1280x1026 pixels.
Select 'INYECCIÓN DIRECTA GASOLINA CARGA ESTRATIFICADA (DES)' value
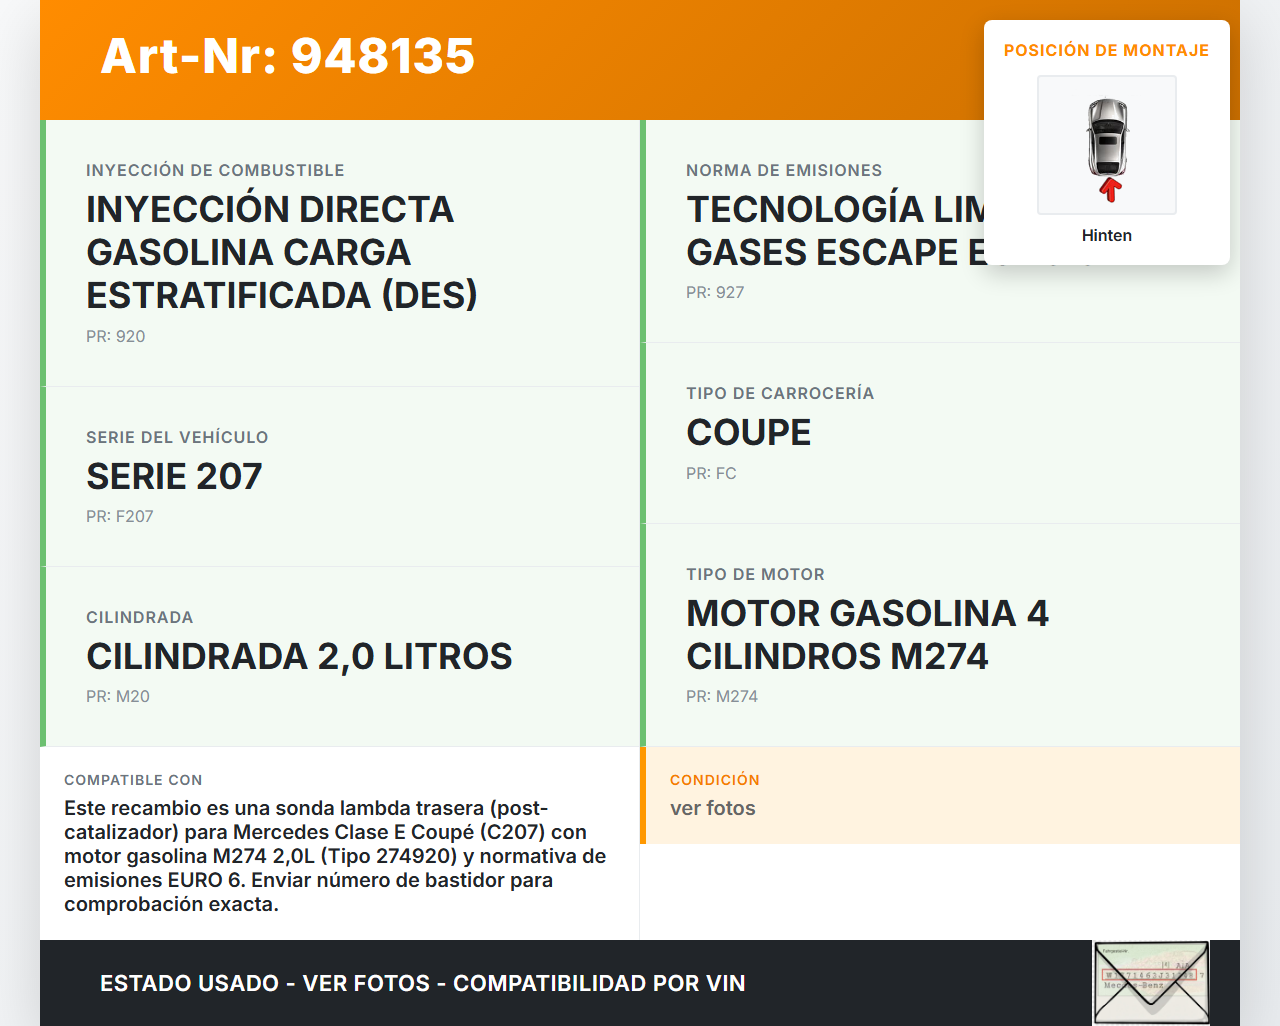pos(282,252)
